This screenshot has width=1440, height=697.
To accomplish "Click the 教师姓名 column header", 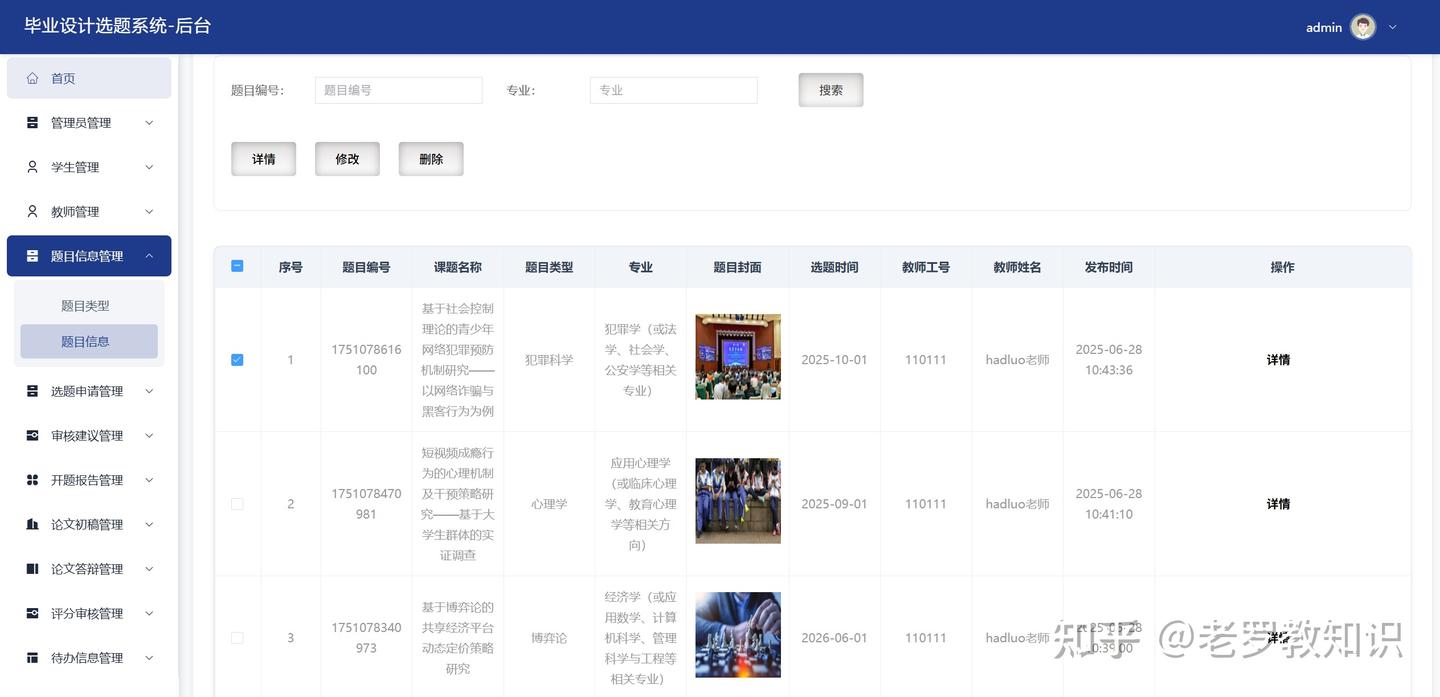I will [1017, 267].
